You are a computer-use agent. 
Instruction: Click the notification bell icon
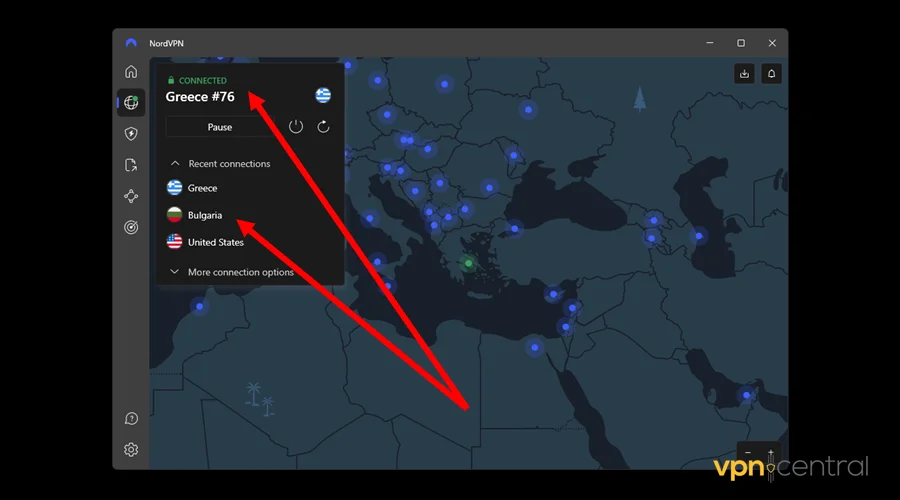click(772, 74)
